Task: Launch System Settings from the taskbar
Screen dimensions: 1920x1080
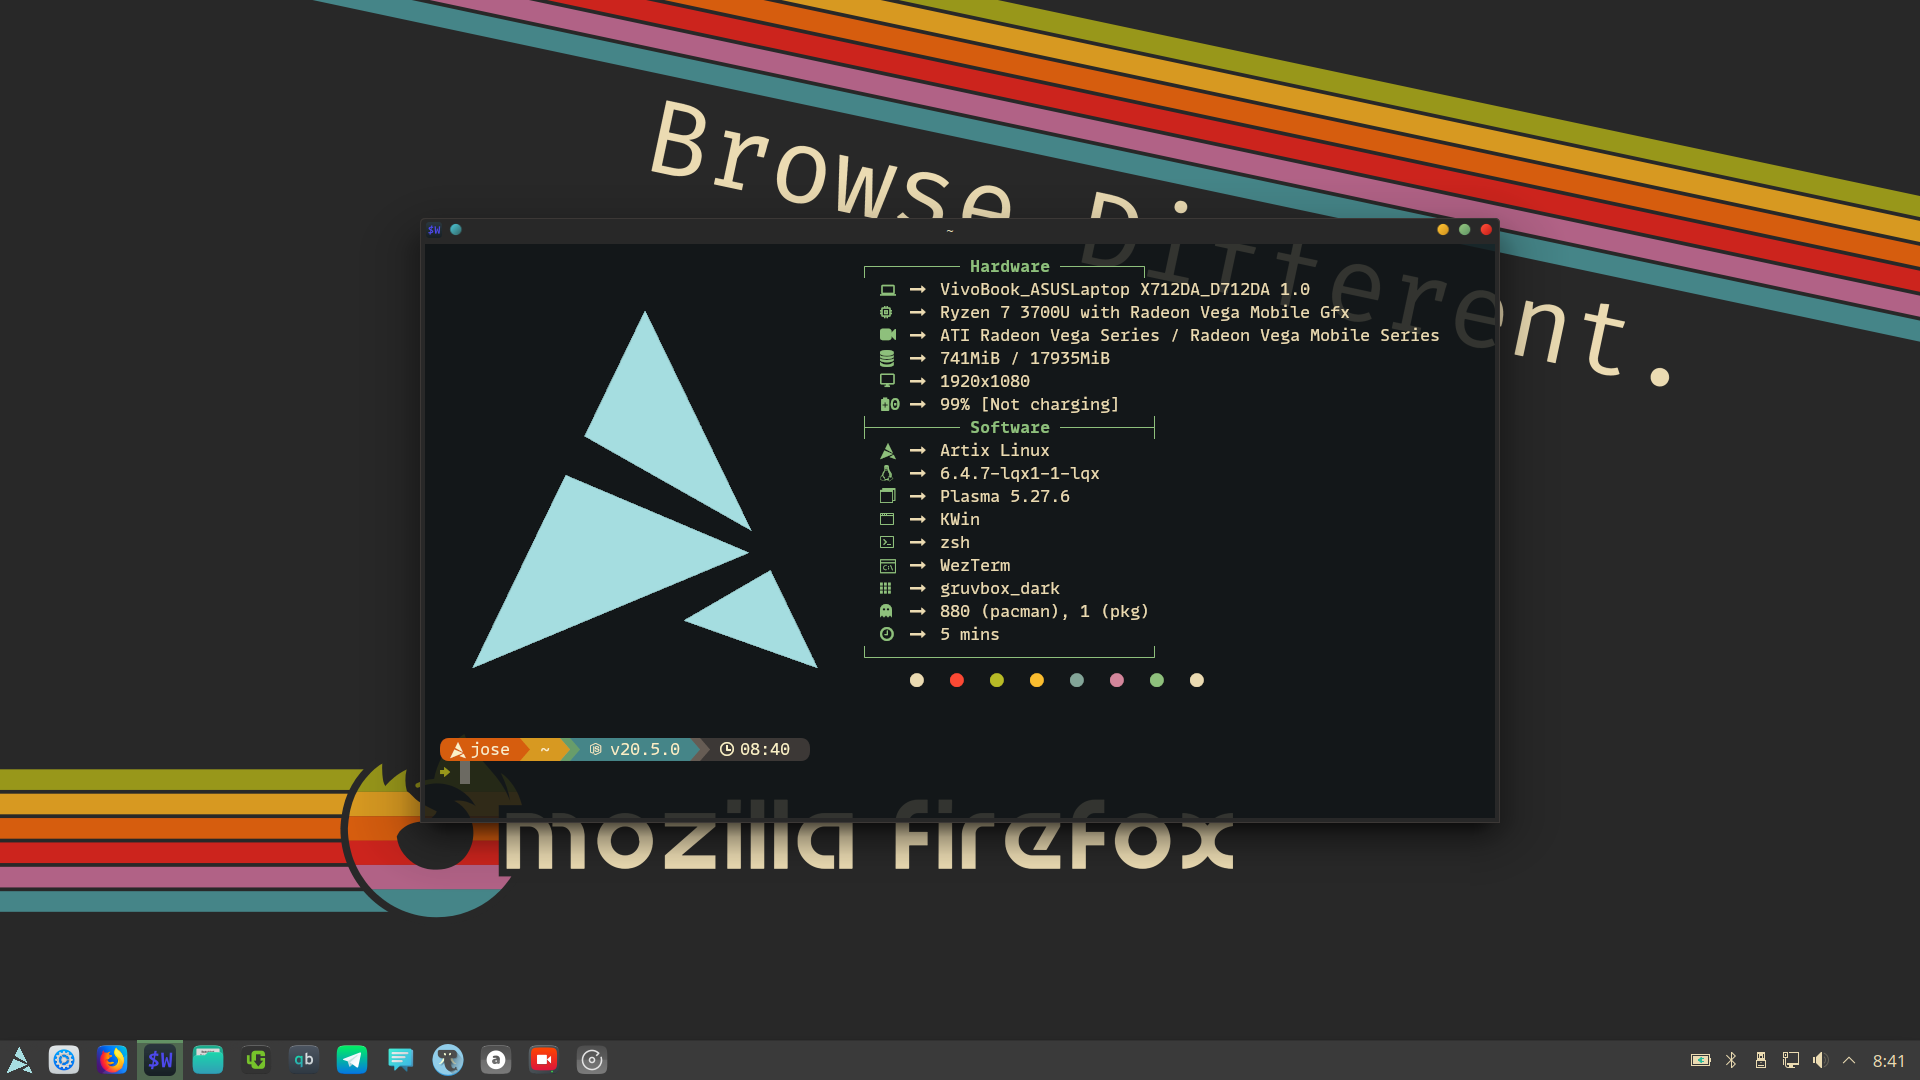Action: coord(64,1060)
